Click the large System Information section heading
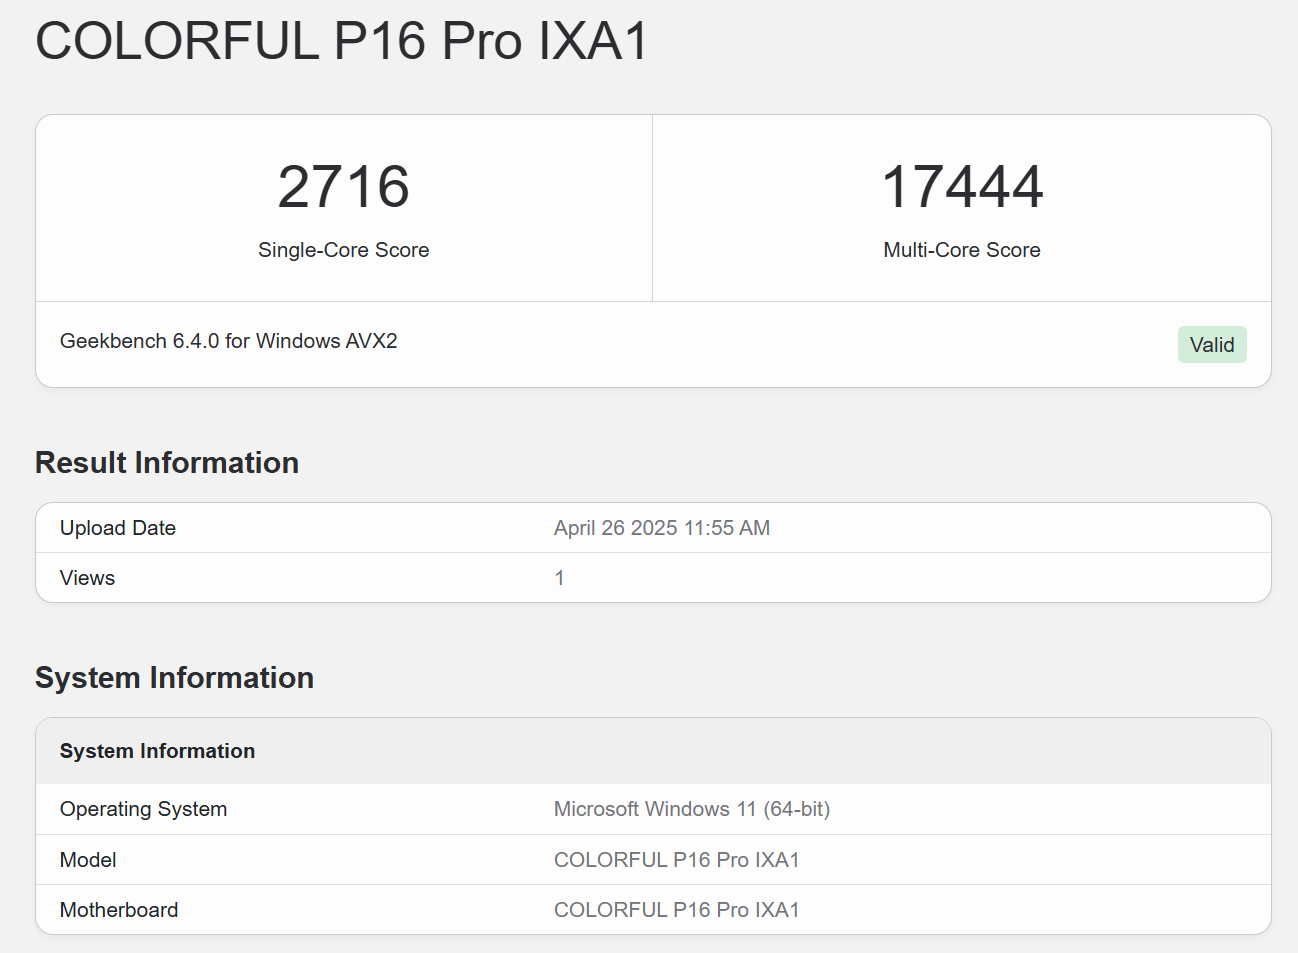The height and width of the screenshot is (953, 1298). pyautogui.click(x=174, y=678)
